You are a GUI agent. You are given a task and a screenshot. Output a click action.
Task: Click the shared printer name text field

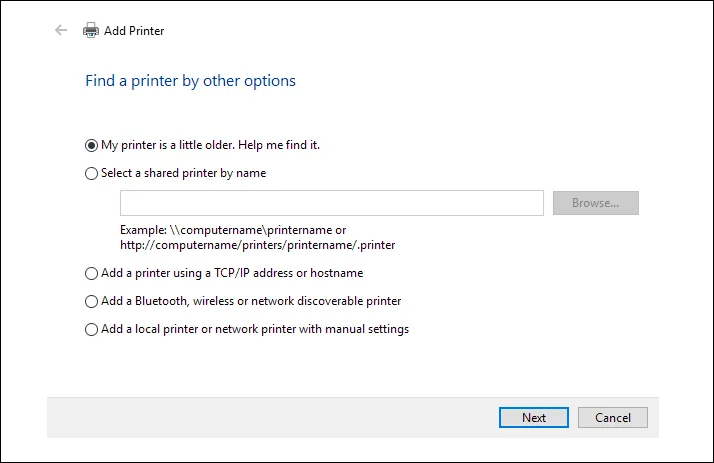[331, 203]
